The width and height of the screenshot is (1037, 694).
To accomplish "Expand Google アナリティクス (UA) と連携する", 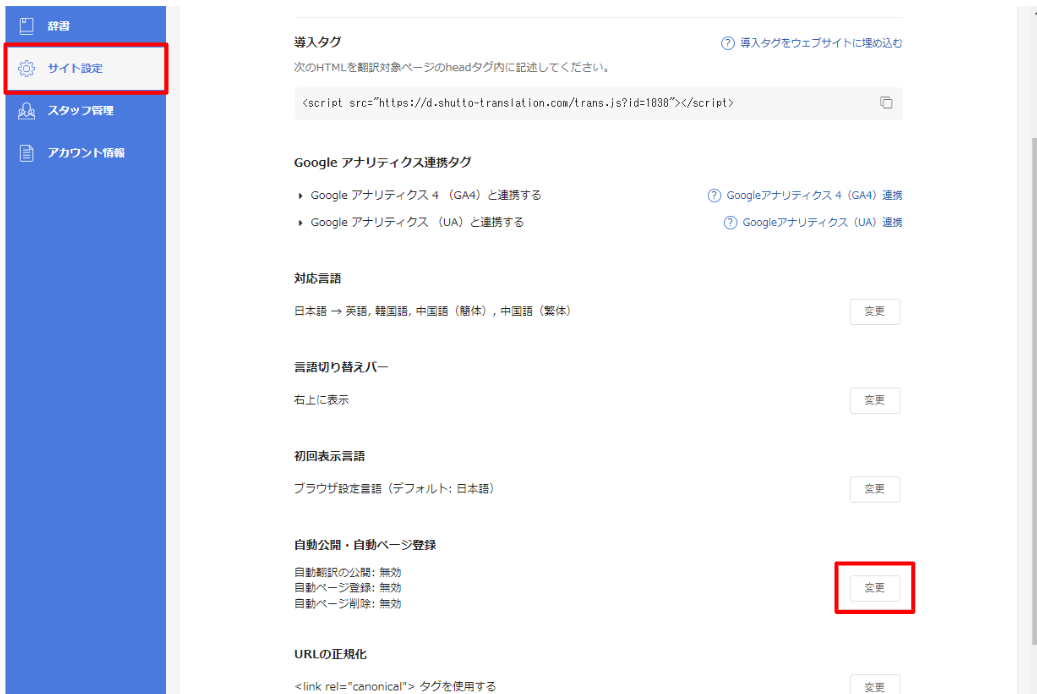I will pyautogui.click(x=411, y=222).
